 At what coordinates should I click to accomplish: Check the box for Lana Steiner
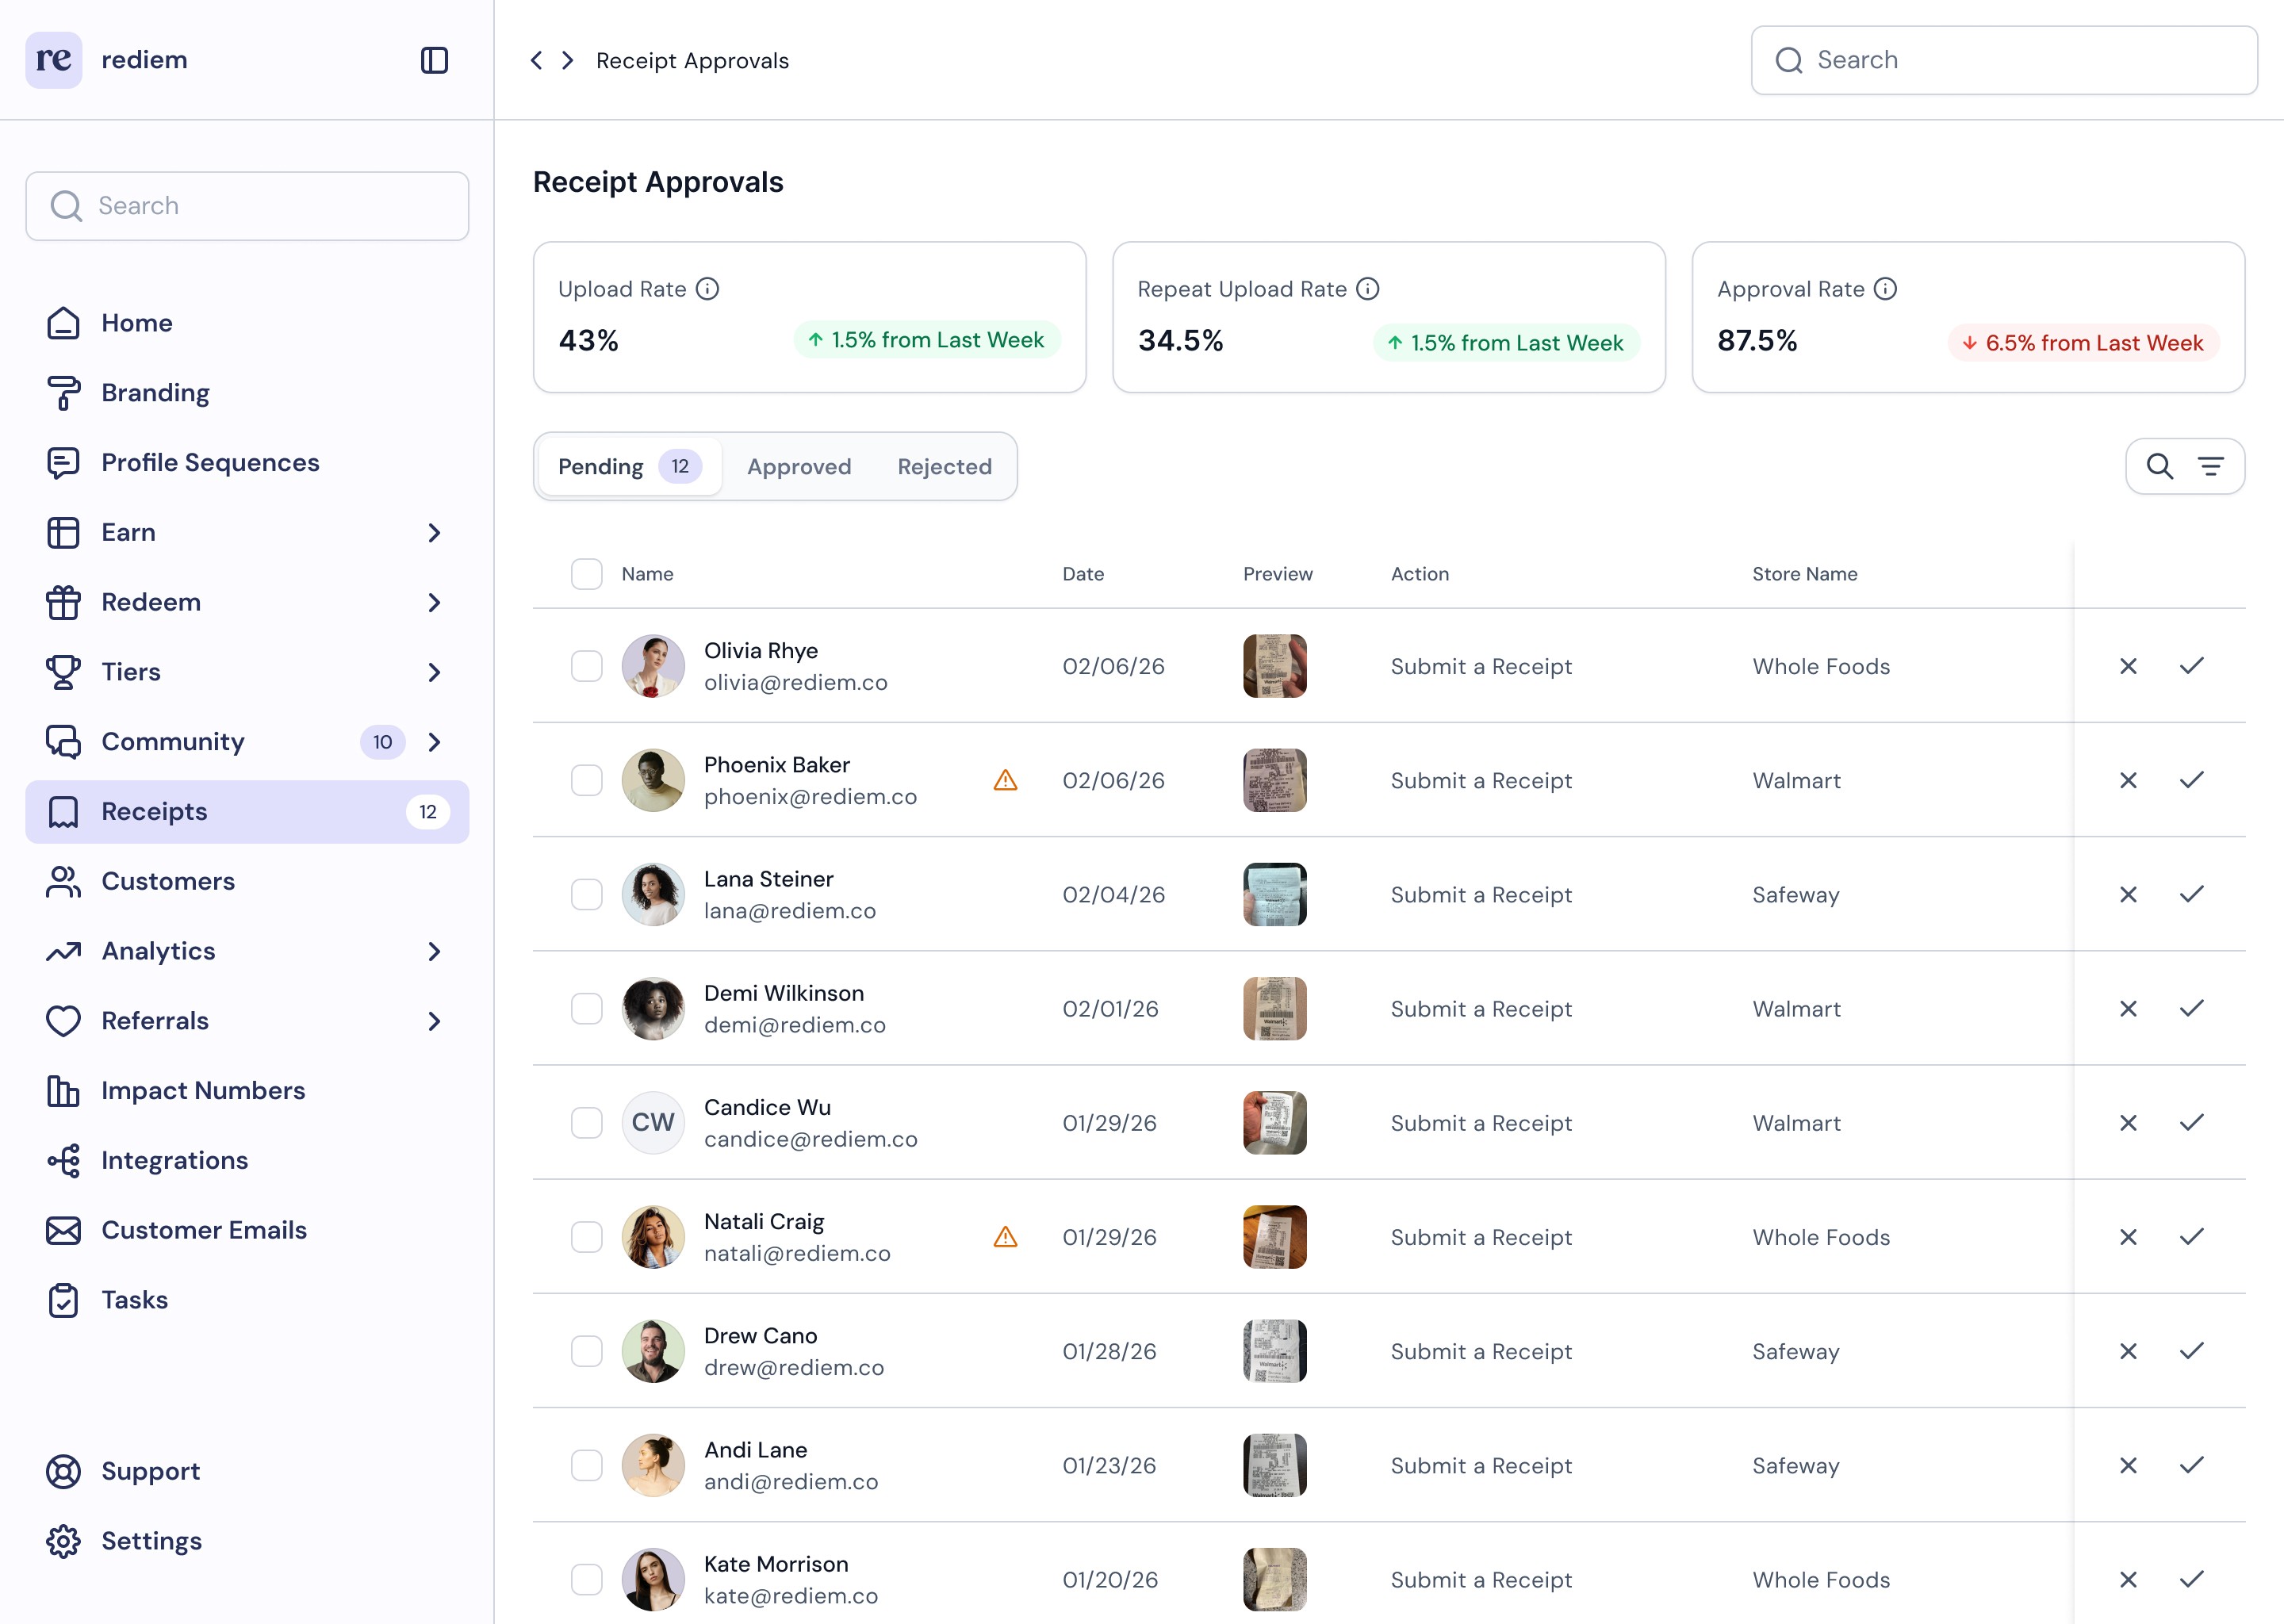[586, 894]
